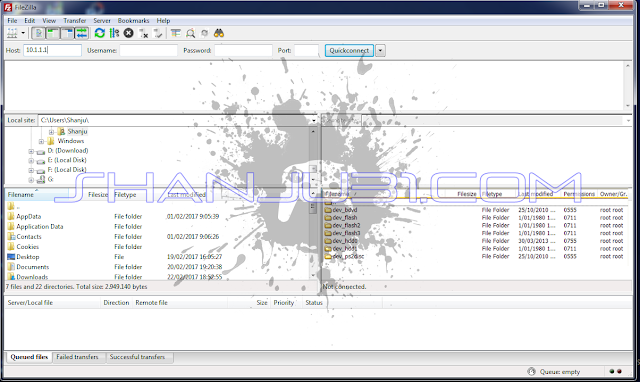Viewport: 640px width, 382px height.
Task: Click the Host input field
Action: tap(52, 50)
